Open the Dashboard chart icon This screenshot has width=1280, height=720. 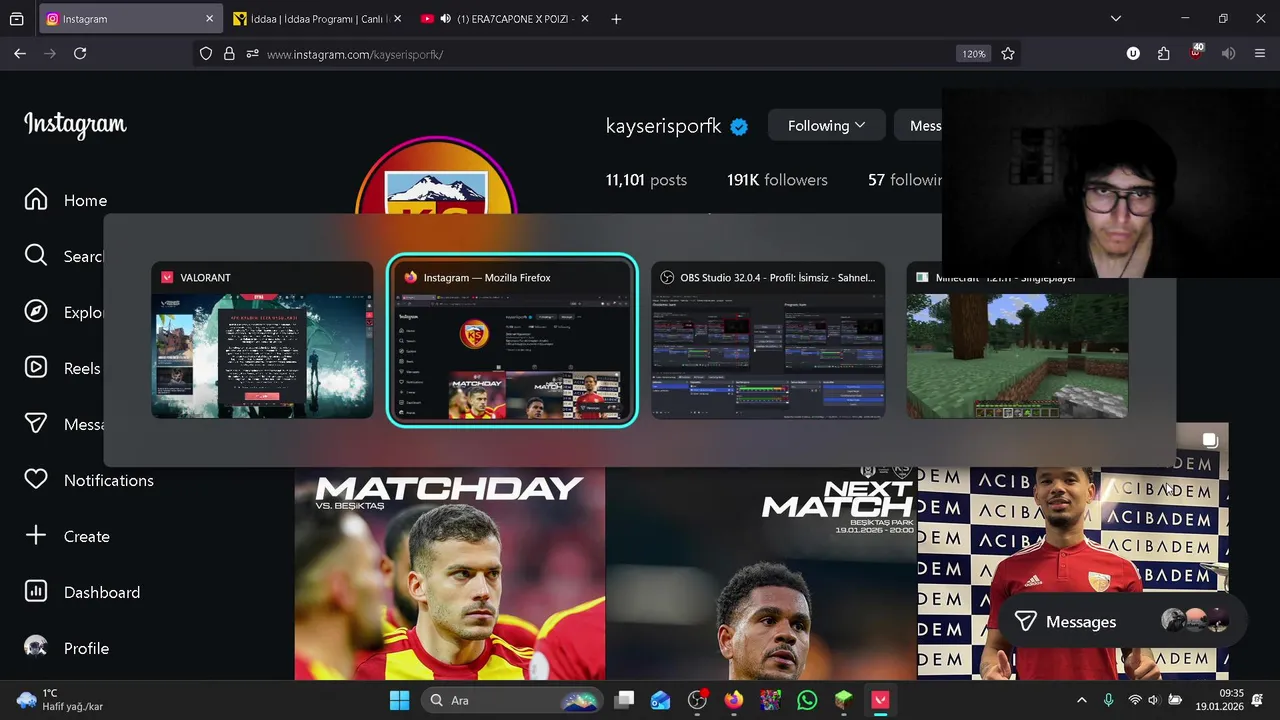pos(36,592)
